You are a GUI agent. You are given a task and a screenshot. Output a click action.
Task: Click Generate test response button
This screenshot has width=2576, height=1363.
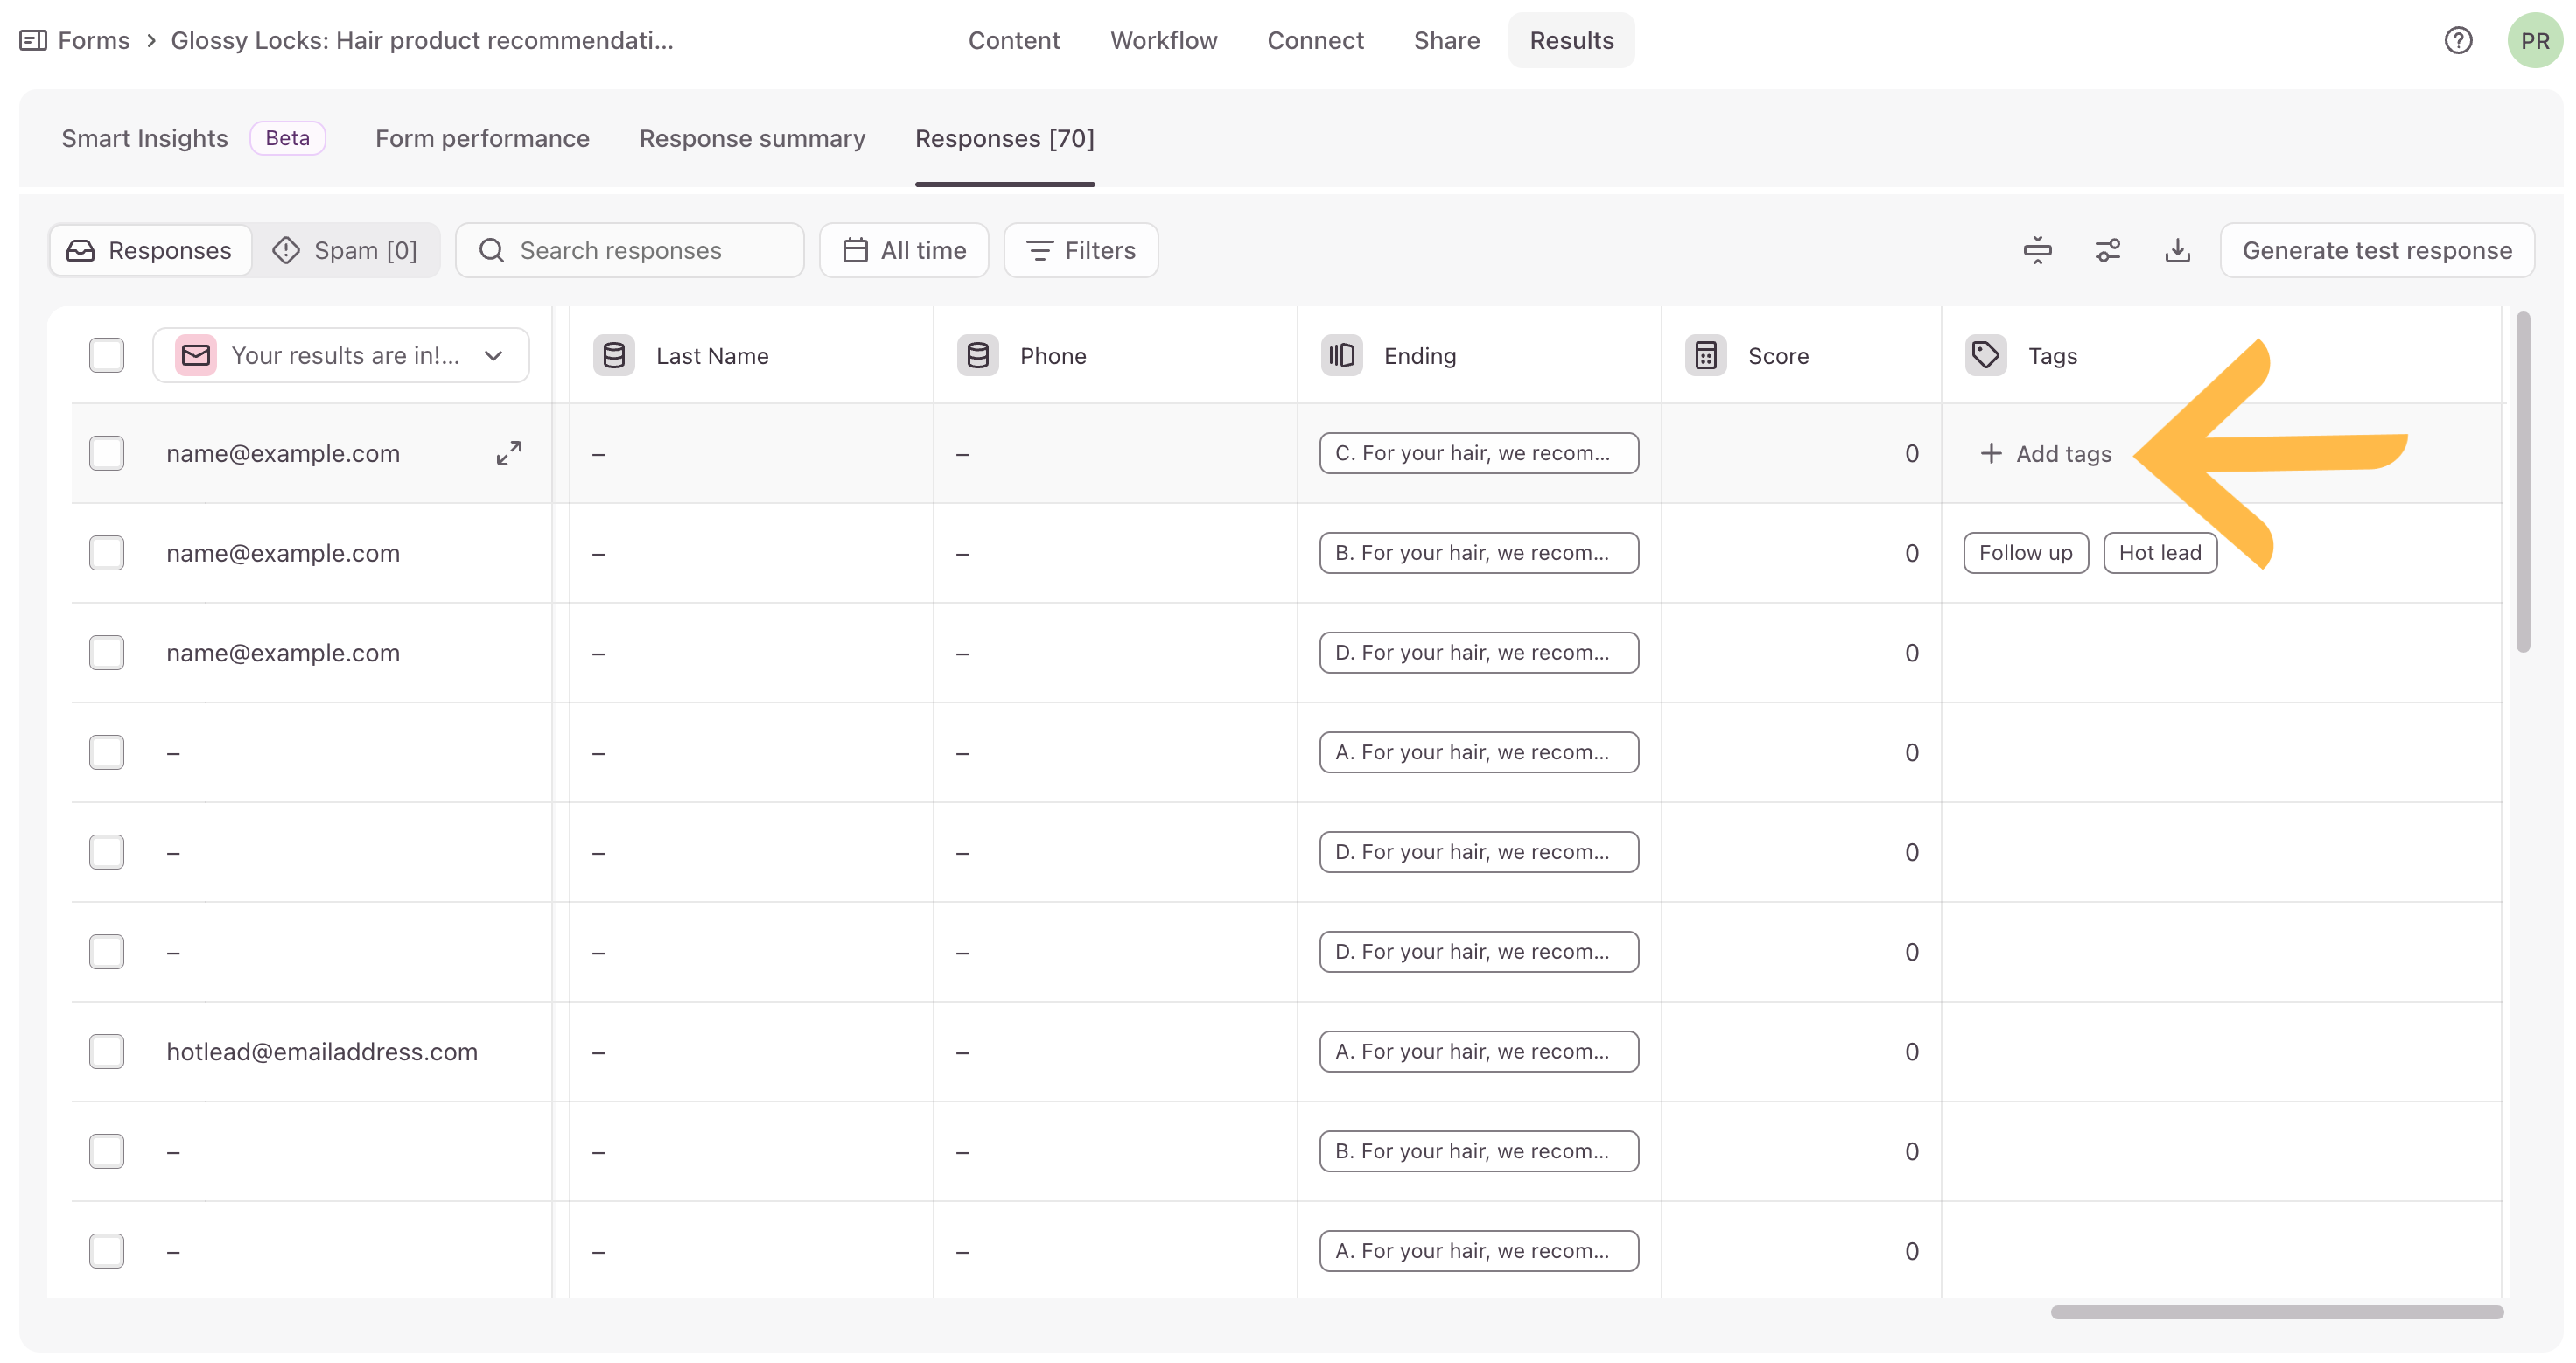pos(2377,250)
